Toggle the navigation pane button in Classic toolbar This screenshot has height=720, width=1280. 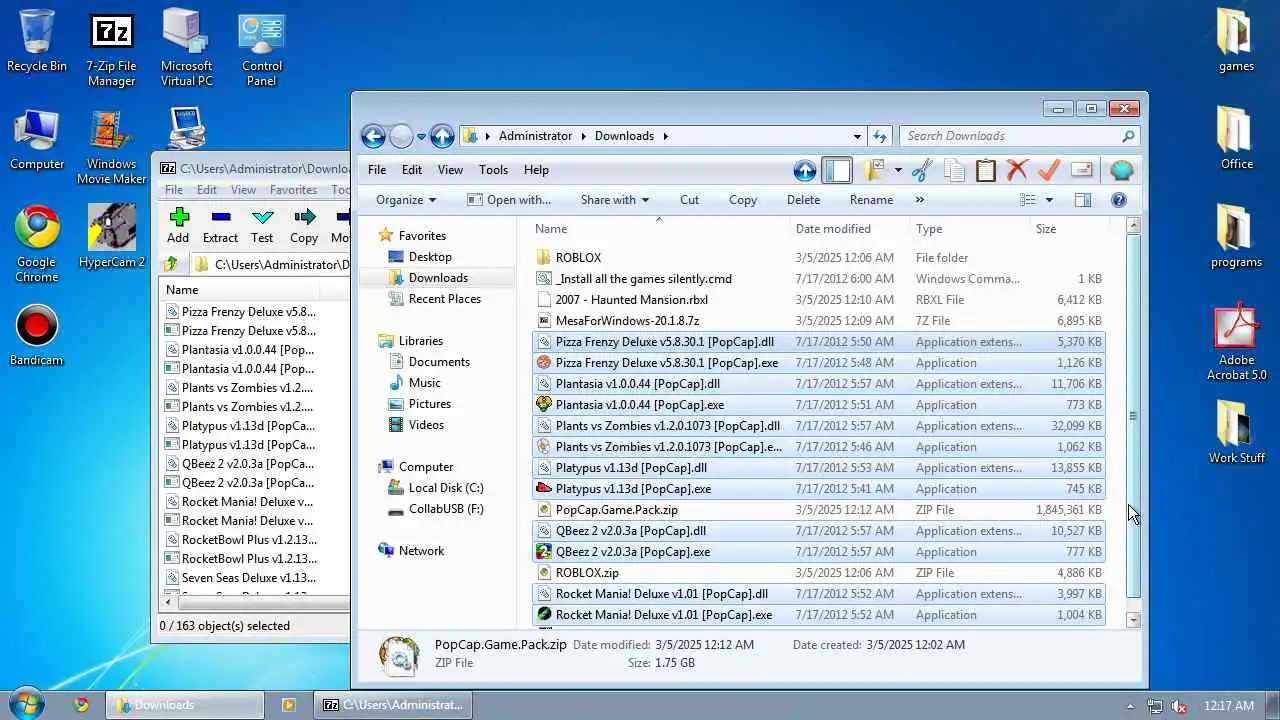pyautogui.click(x=837, y=170)
